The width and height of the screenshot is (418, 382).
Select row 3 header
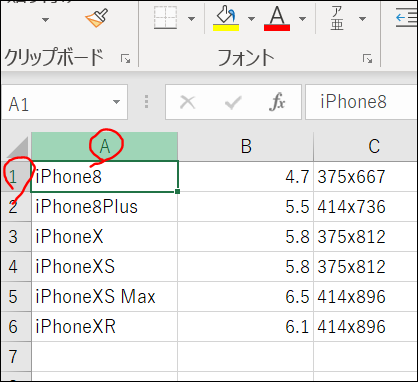tap(16, 237)
